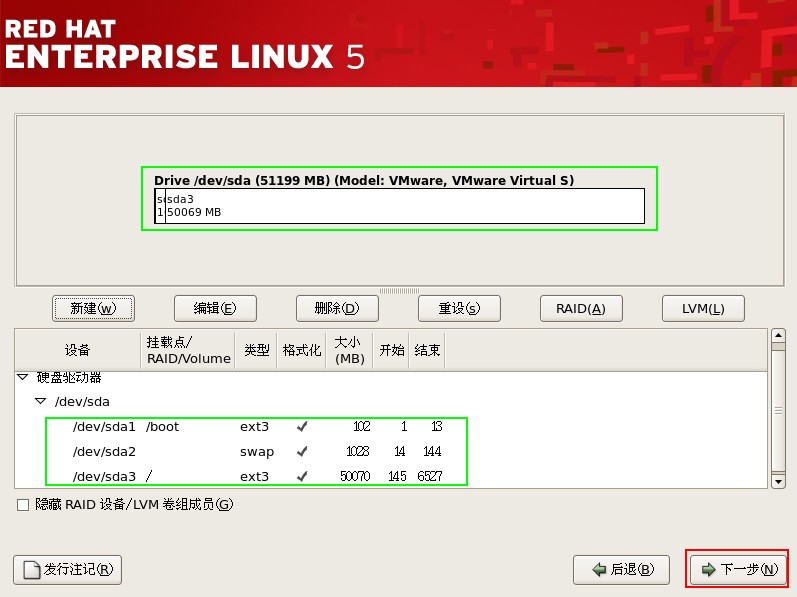
Task: Toggle 隐藏 RAID 设备/LVM 卷组成员 checkbox
Action: [x=23, y=505]
